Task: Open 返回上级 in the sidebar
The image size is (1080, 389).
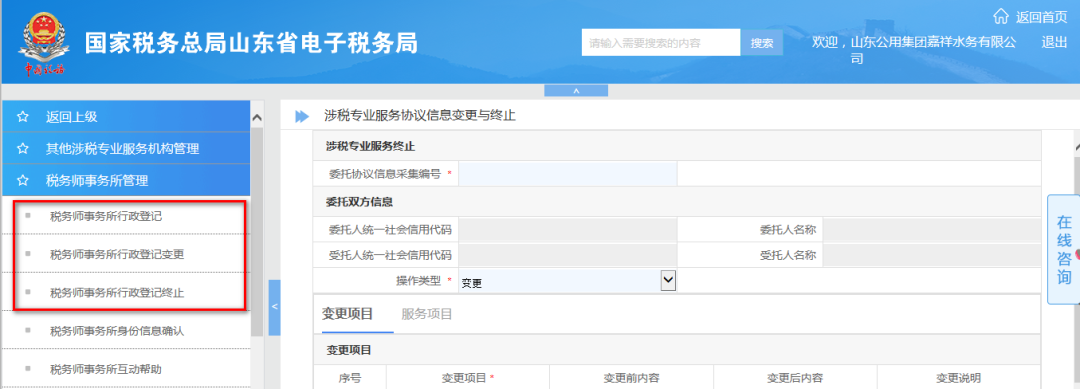Action: 125,116
